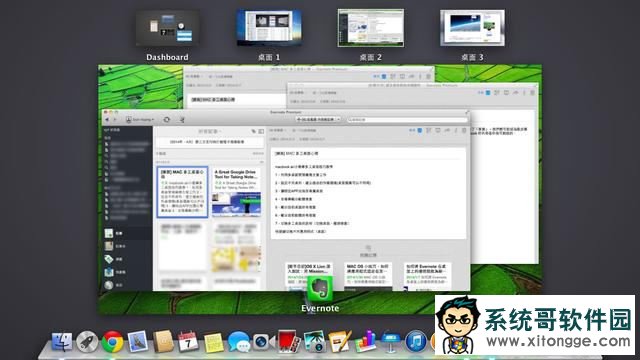Click the tag filter icon above note list
Screen dimensions: 640x360
[253, 131]
